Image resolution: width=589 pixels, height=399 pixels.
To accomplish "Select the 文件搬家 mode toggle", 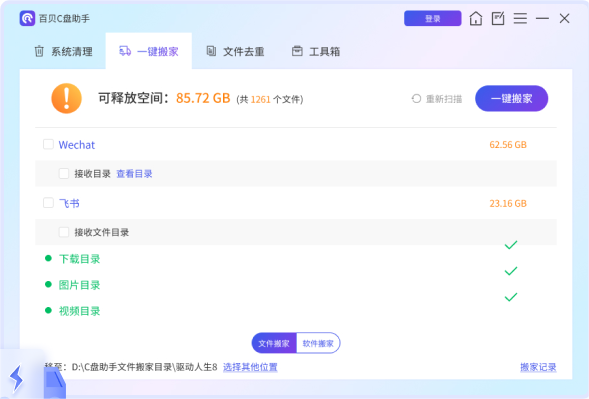I will click(274, 343).
